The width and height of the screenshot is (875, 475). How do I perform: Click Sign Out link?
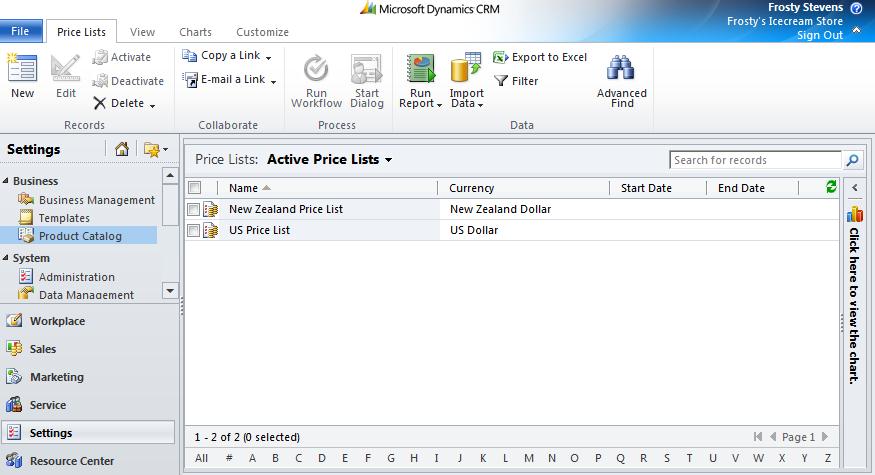(820, 35)
